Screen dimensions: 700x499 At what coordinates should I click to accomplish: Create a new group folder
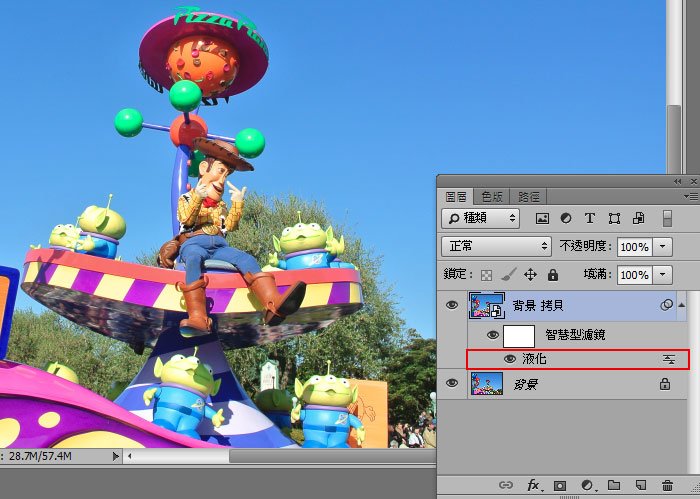[x=614, y=485]
